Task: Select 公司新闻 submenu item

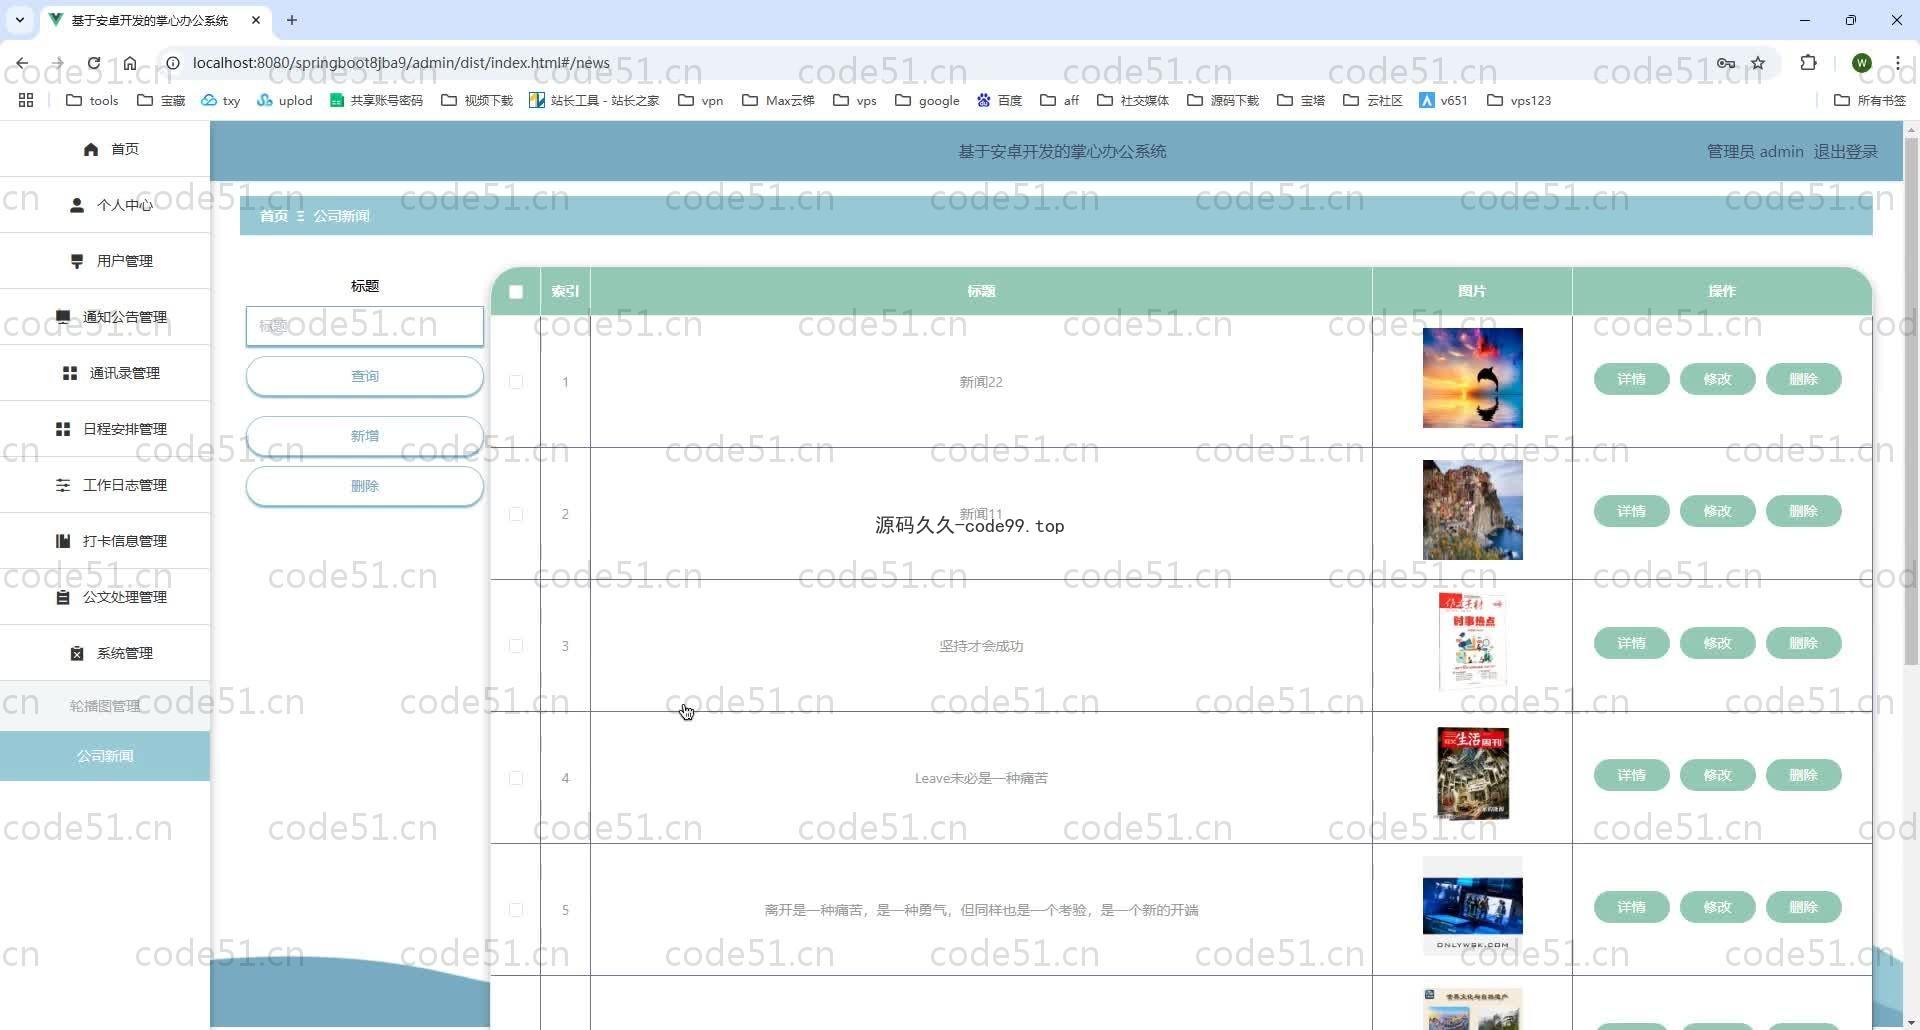Action: [105, 756]
